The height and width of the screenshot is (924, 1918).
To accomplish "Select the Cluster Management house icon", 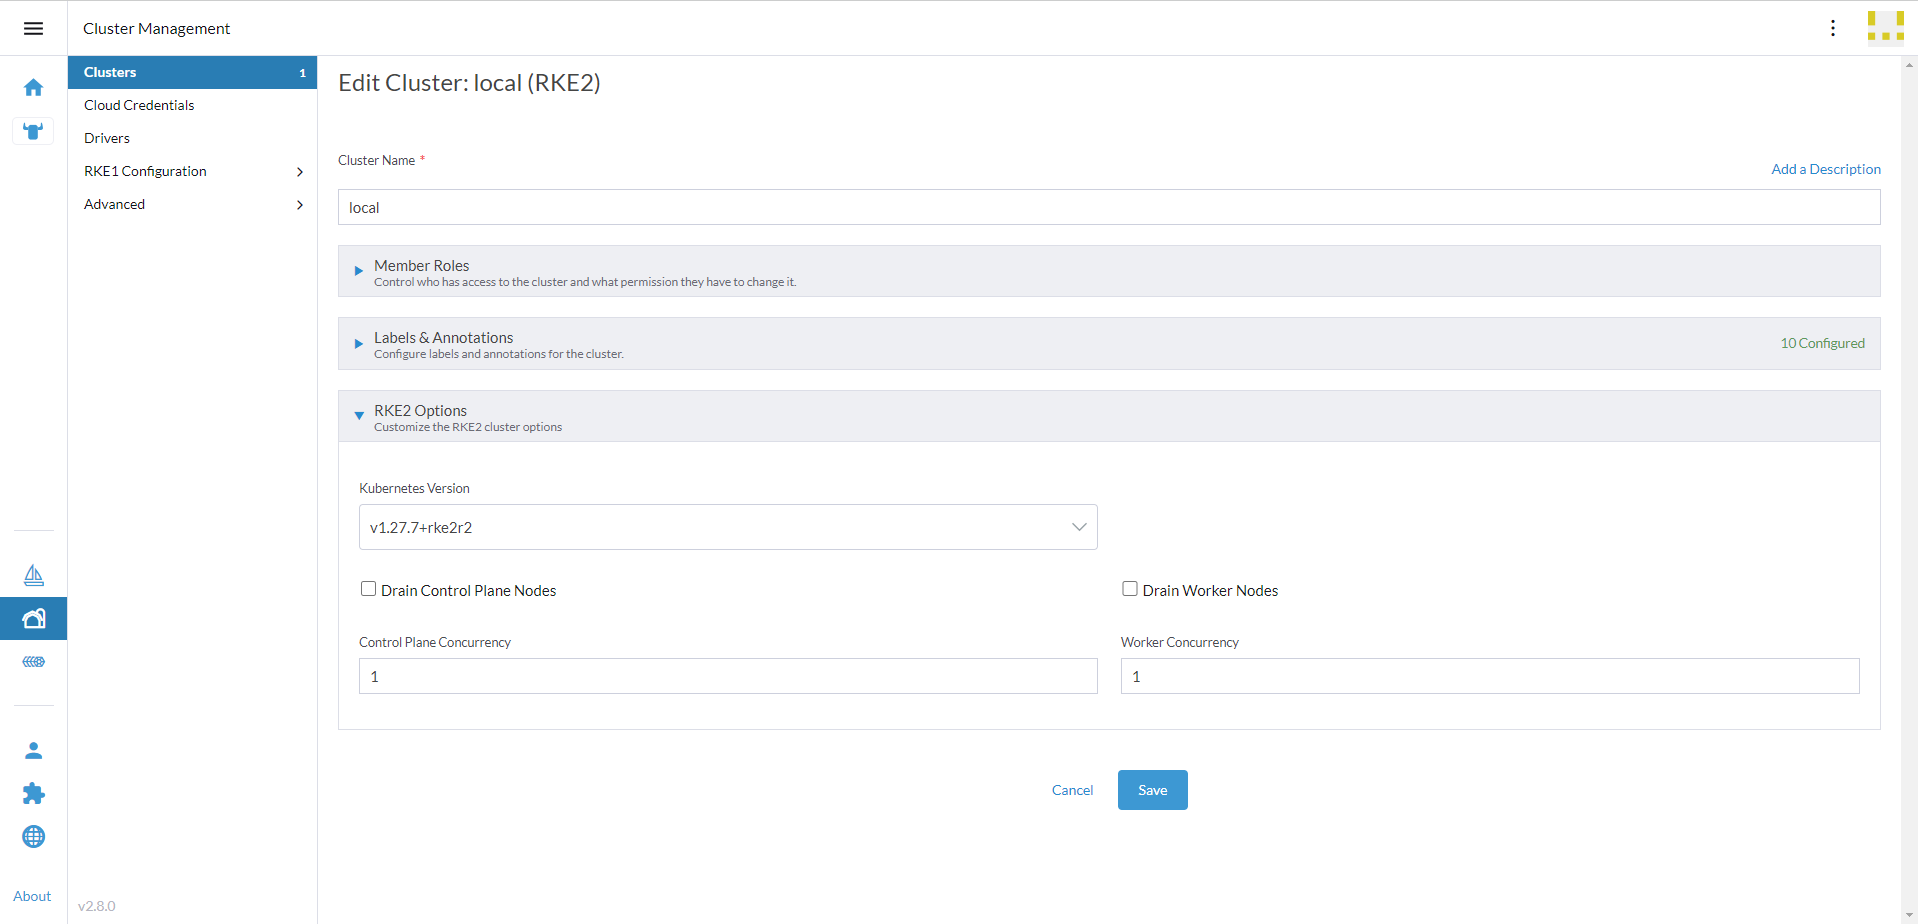I will [x=33, y=618].
